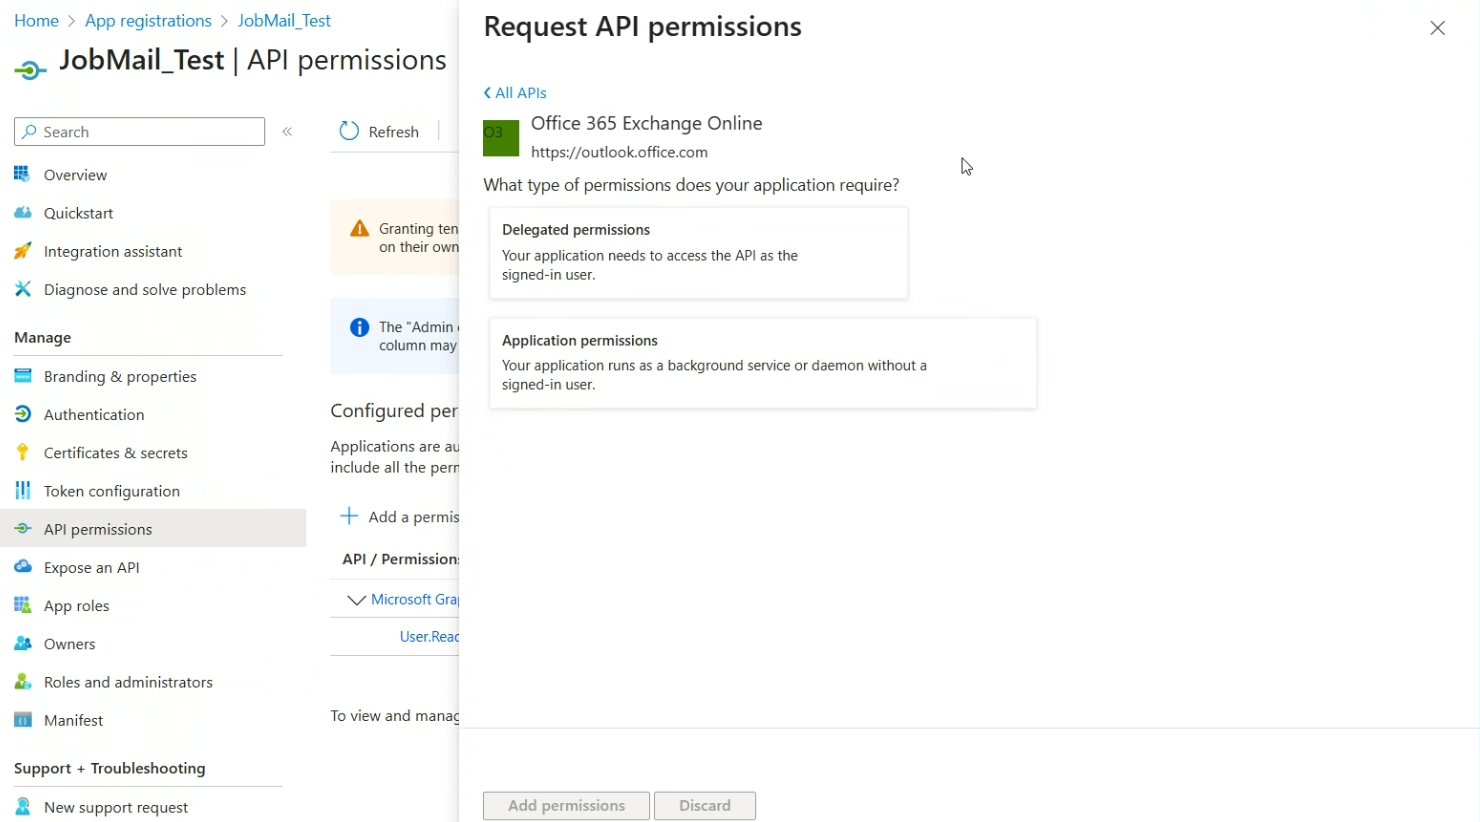Open Manifest menu item
The image size is (1480, 822).
pos(74,720)
